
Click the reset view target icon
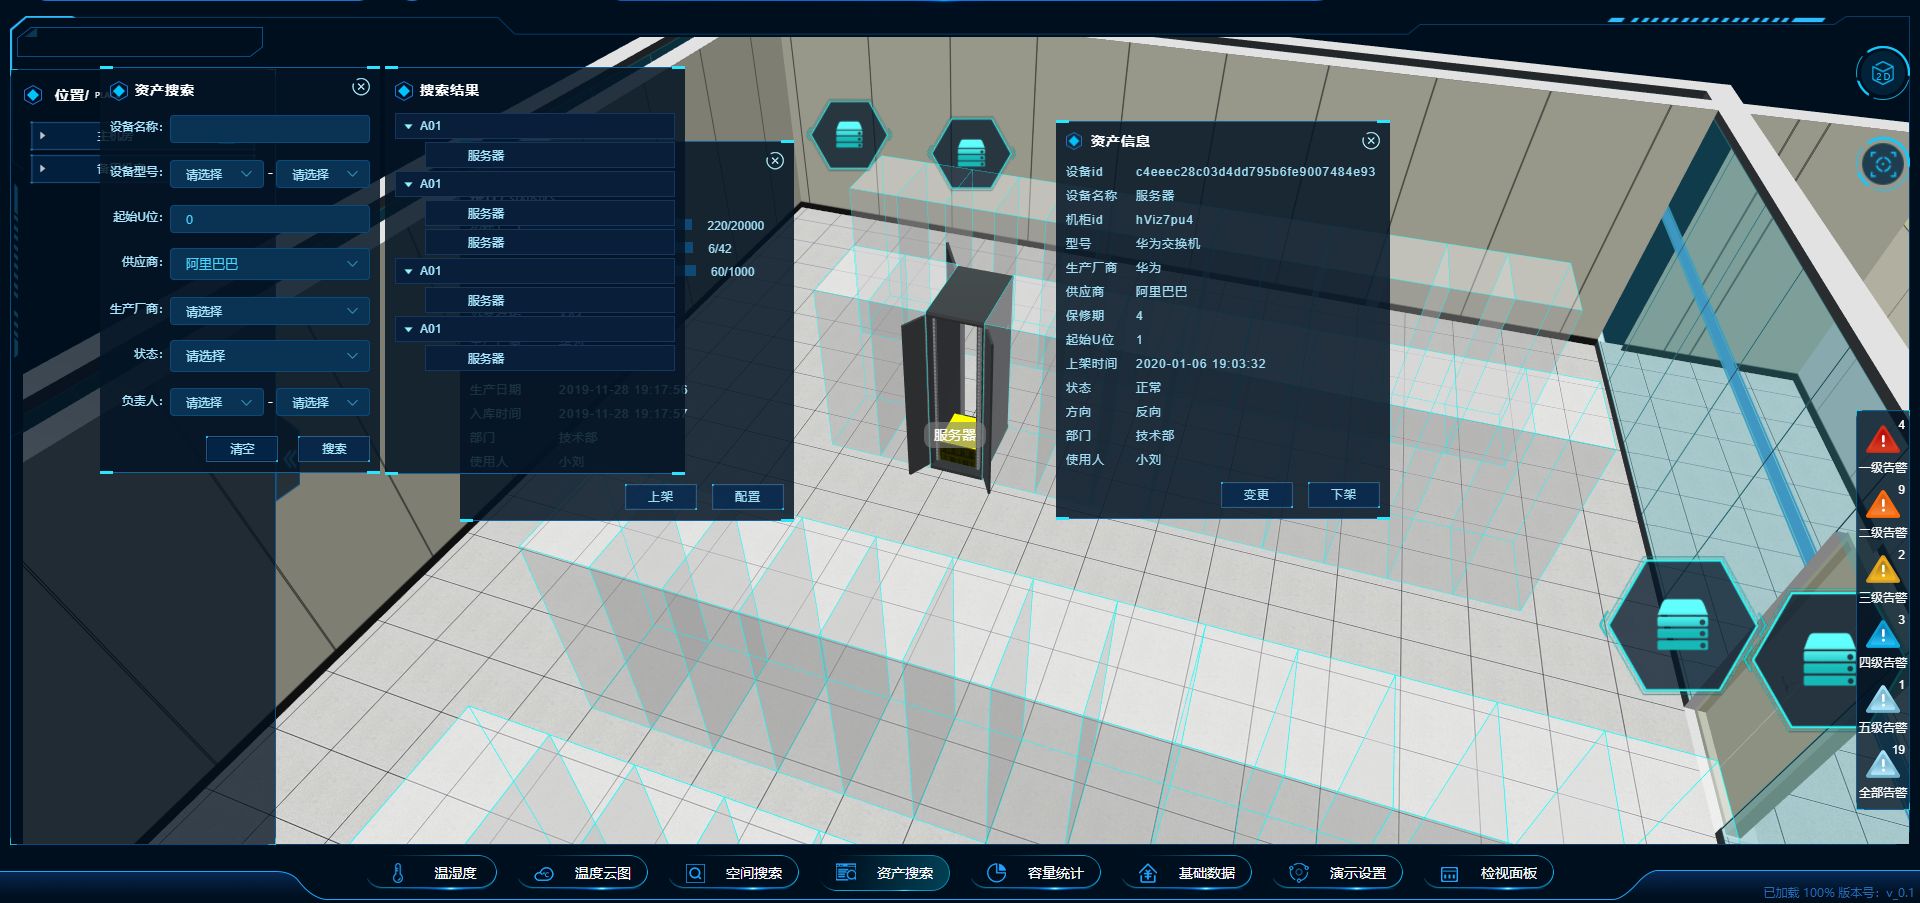[1882, 164]
